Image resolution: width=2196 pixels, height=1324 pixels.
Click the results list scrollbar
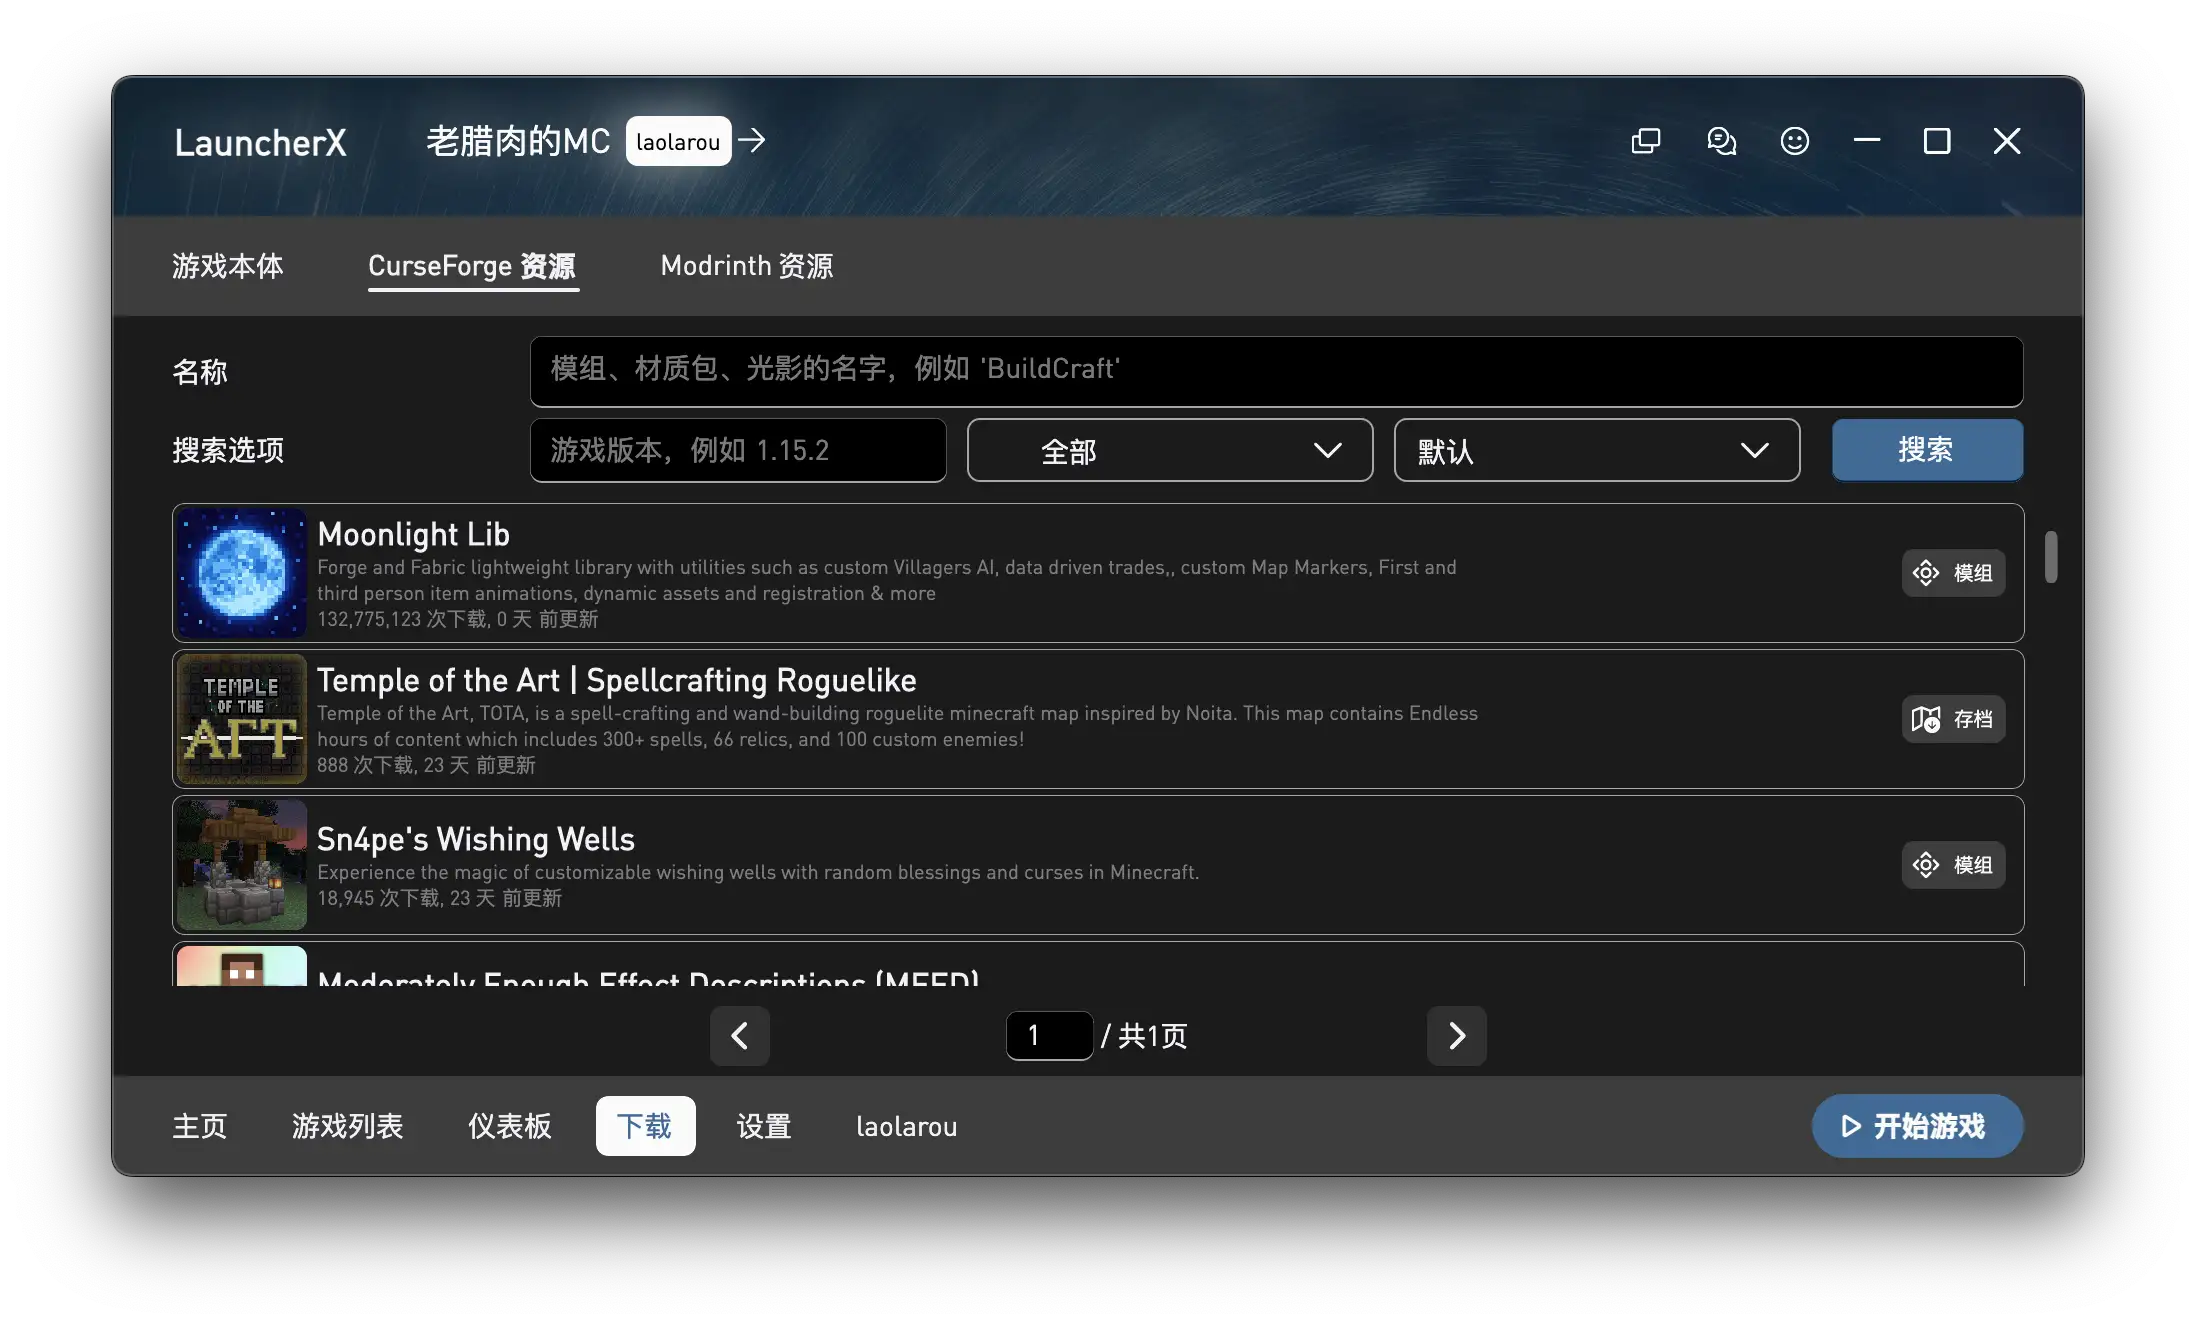pos(2051,557)
